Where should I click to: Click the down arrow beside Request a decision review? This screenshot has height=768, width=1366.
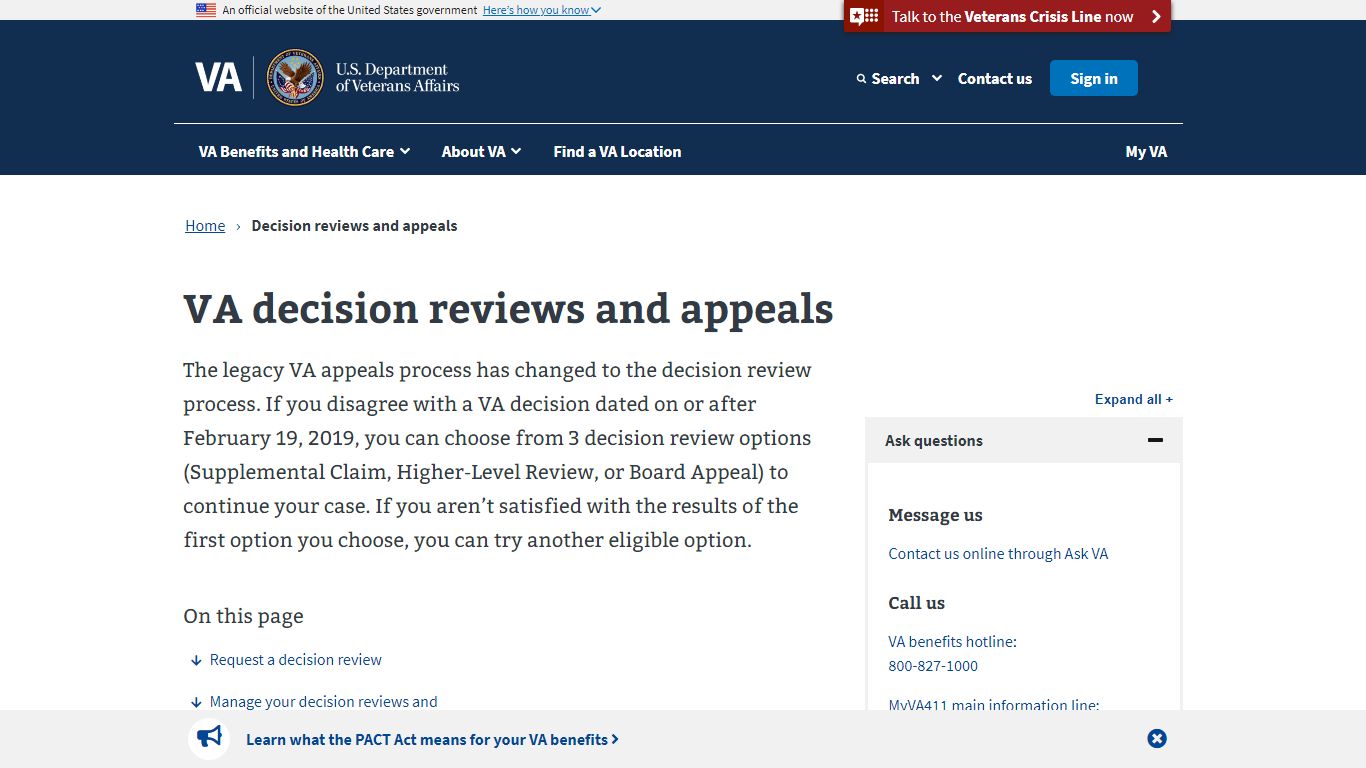coord(196,660)
